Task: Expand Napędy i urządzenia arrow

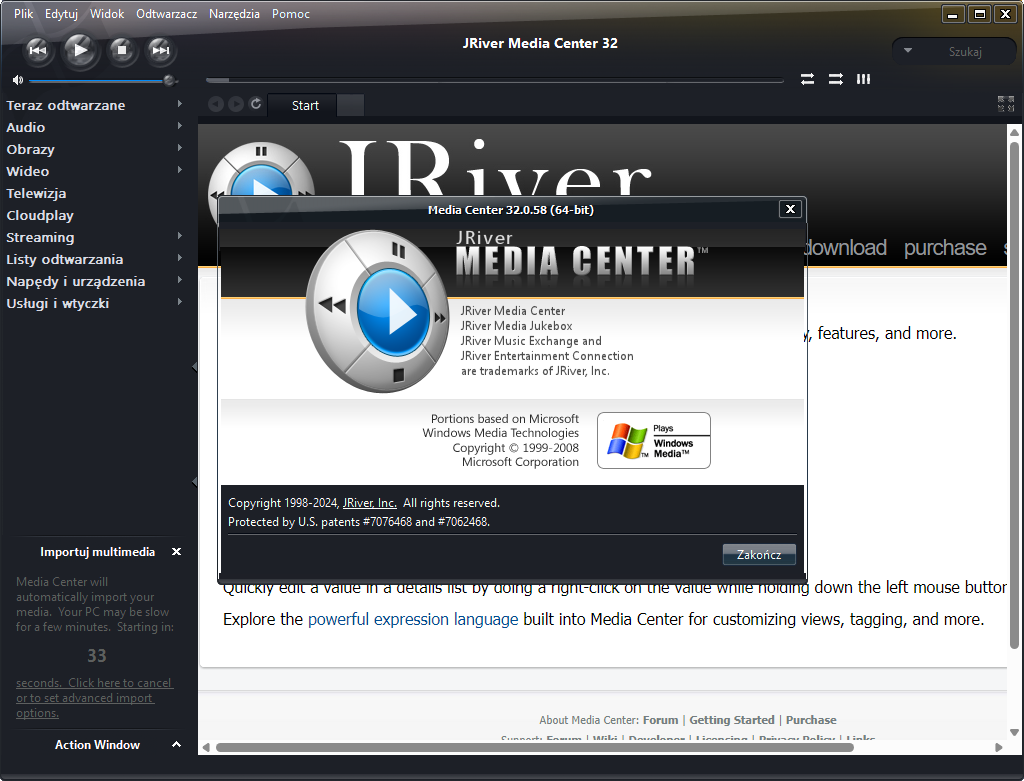Action: tap(180, 280)
